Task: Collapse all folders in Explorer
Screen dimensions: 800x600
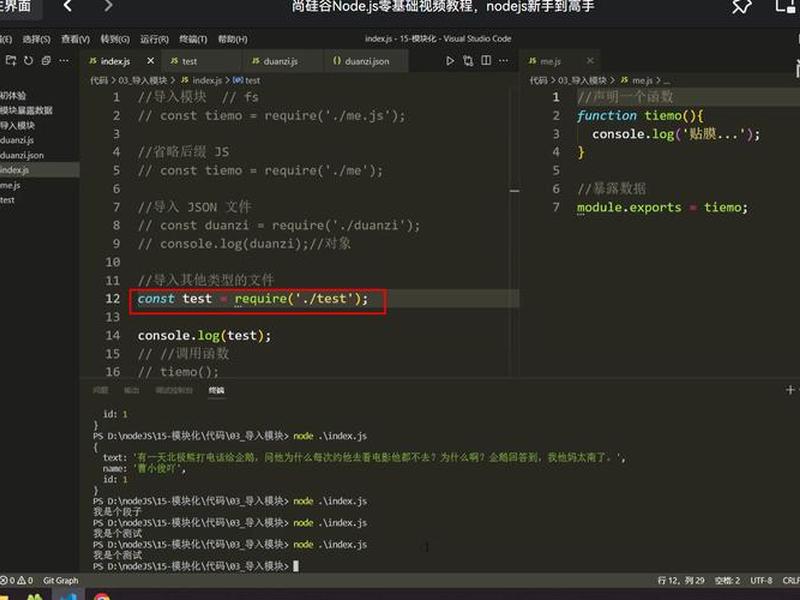Action: click(46, 61)
